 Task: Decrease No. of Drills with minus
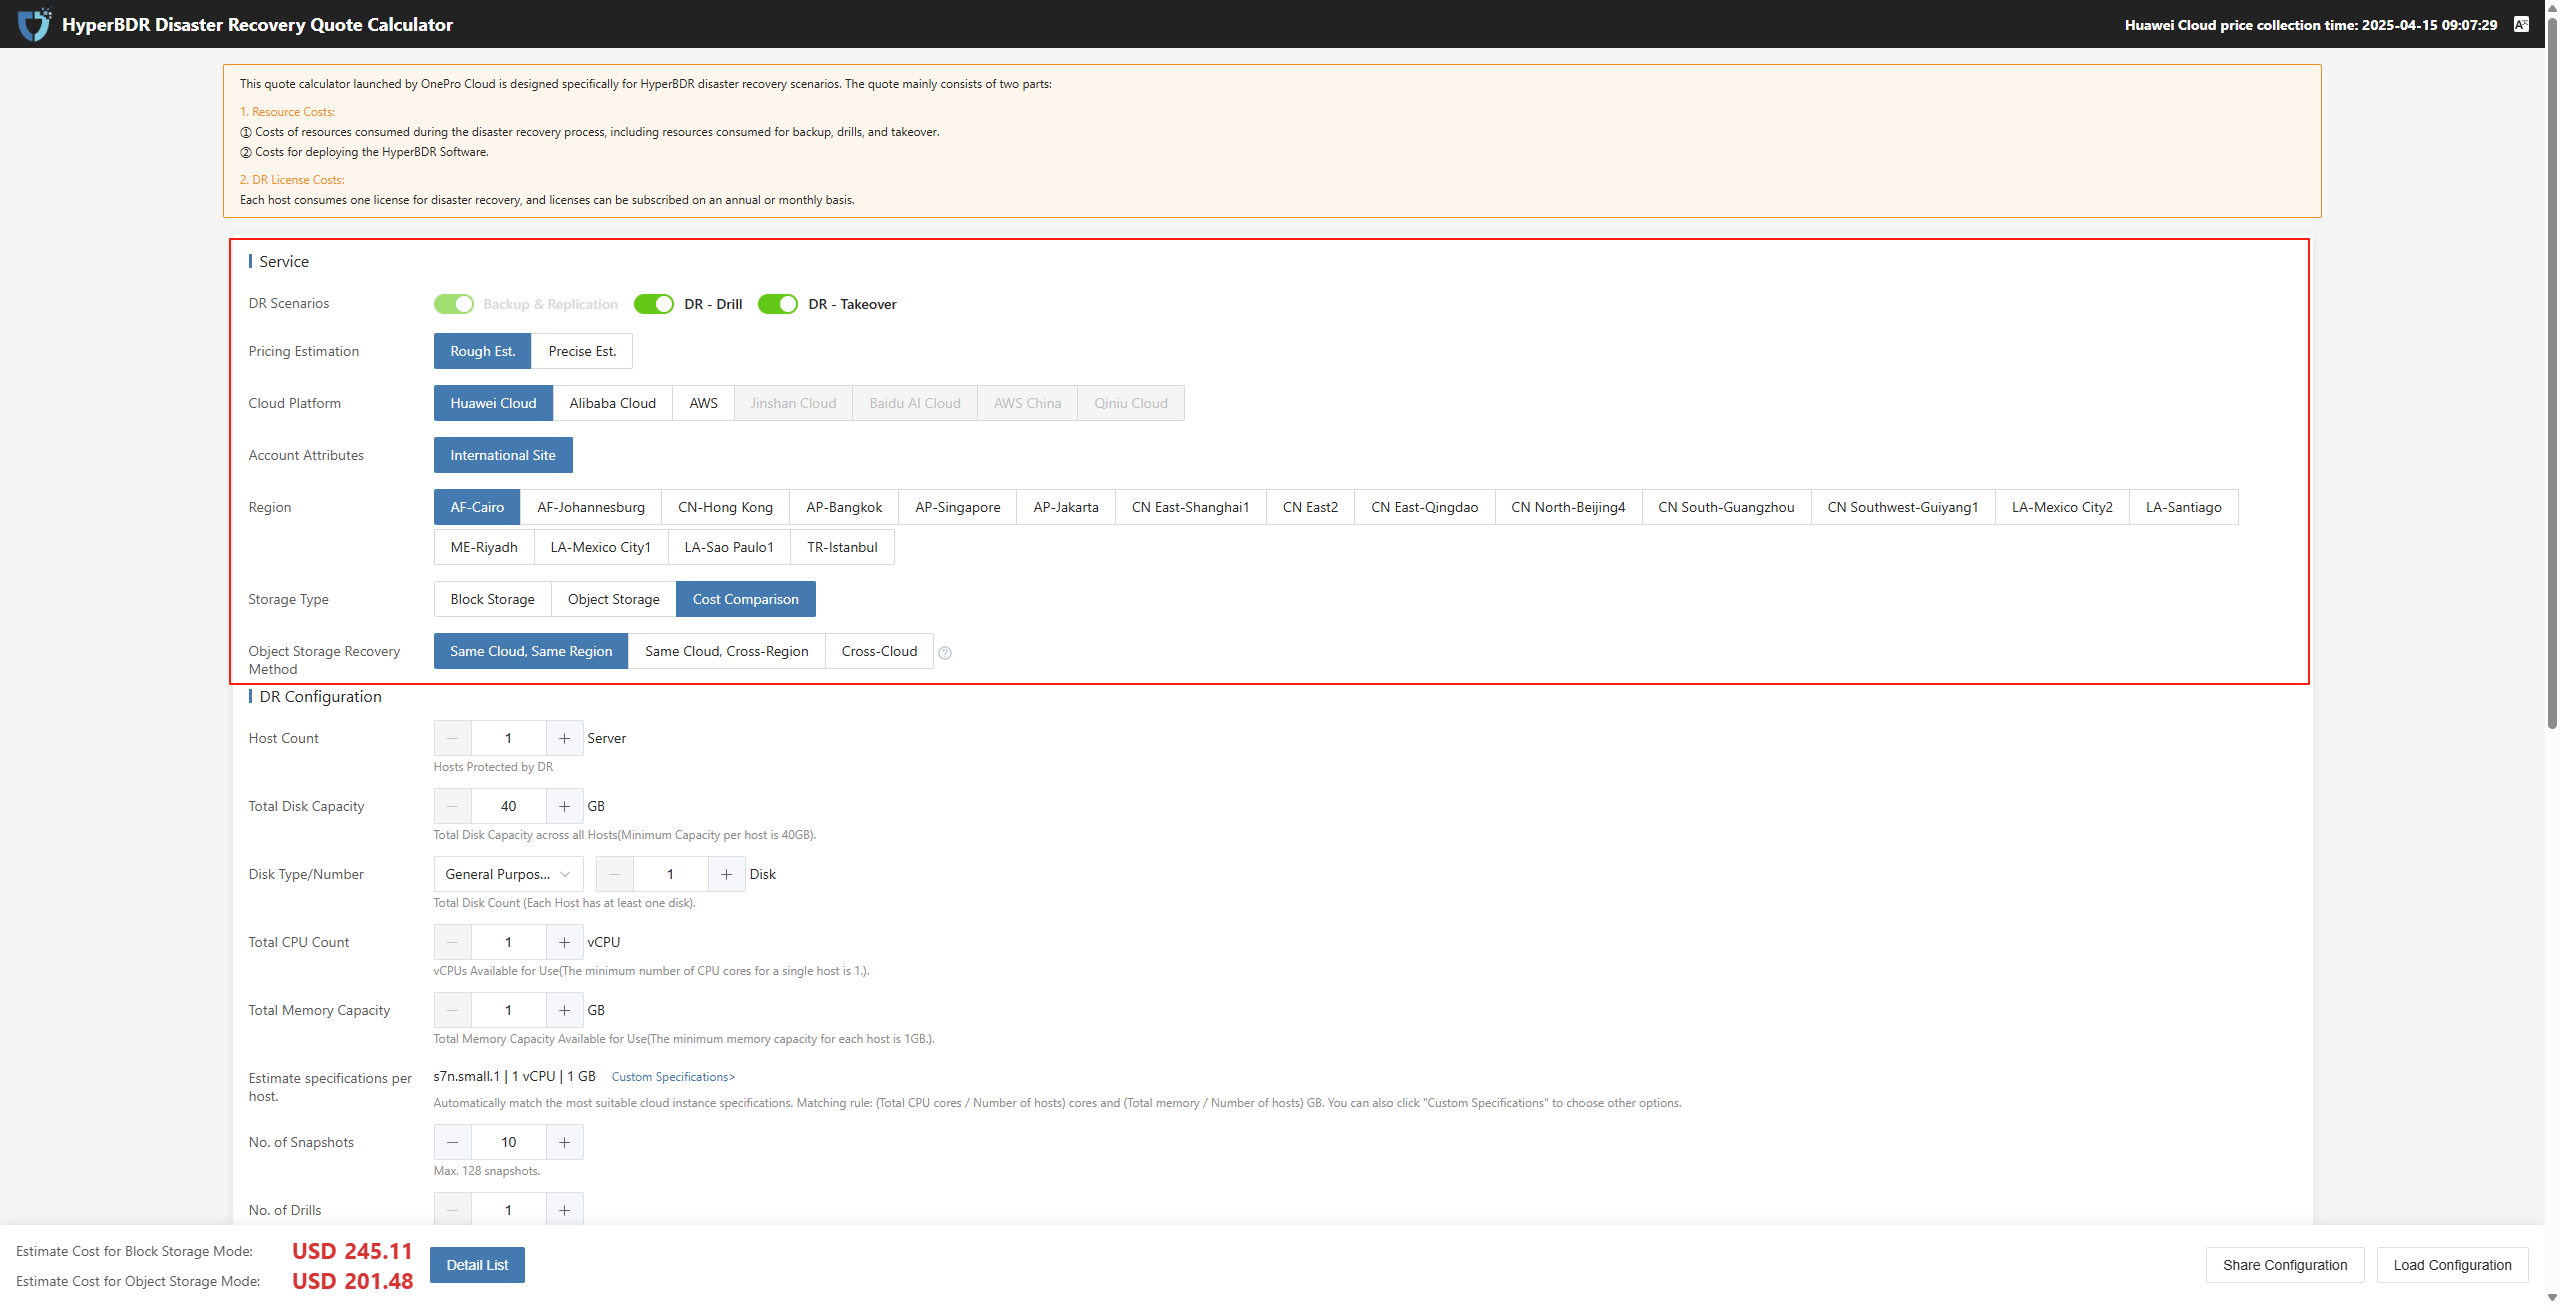[x=453, y=1210]
